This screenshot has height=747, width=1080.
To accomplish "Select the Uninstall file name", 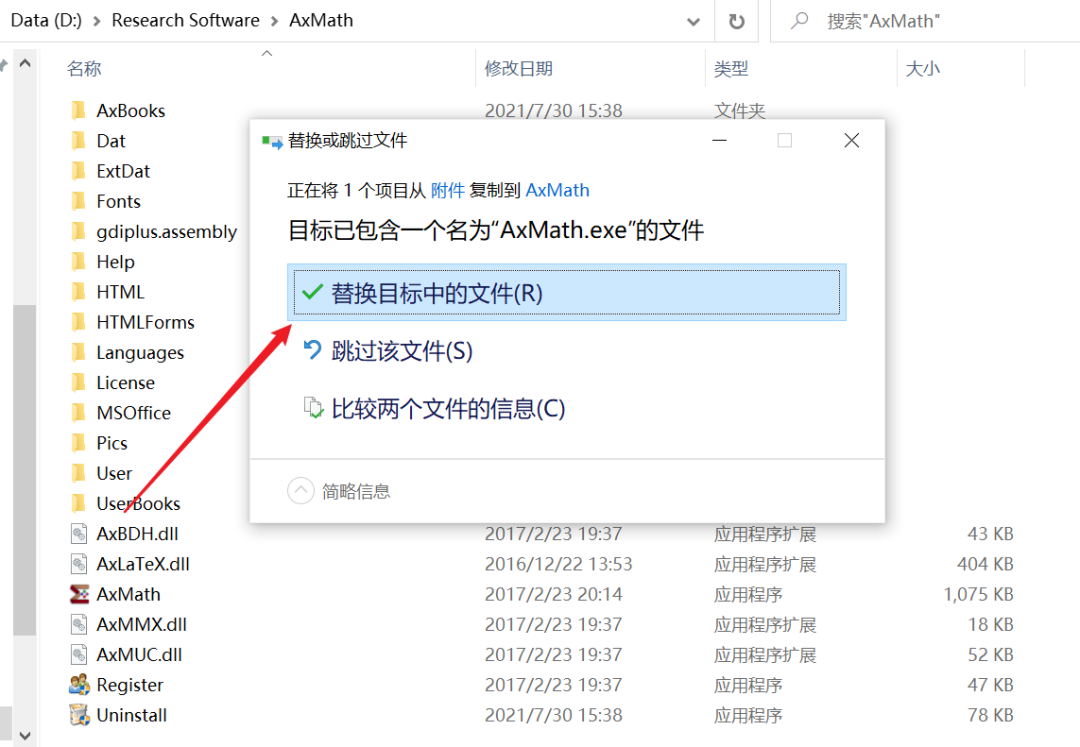I will tap(132, 715).
